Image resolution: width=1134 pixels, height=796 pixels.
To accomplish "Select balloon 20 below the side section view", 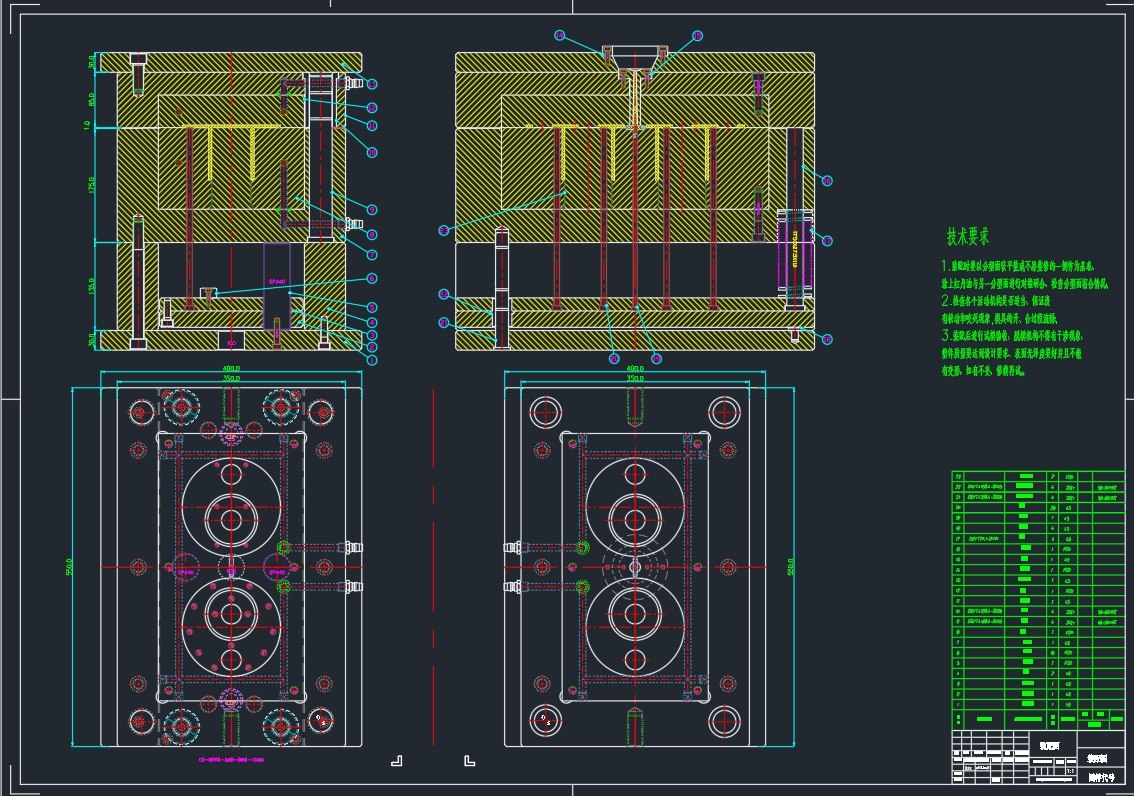I will (x=614, y=359).
